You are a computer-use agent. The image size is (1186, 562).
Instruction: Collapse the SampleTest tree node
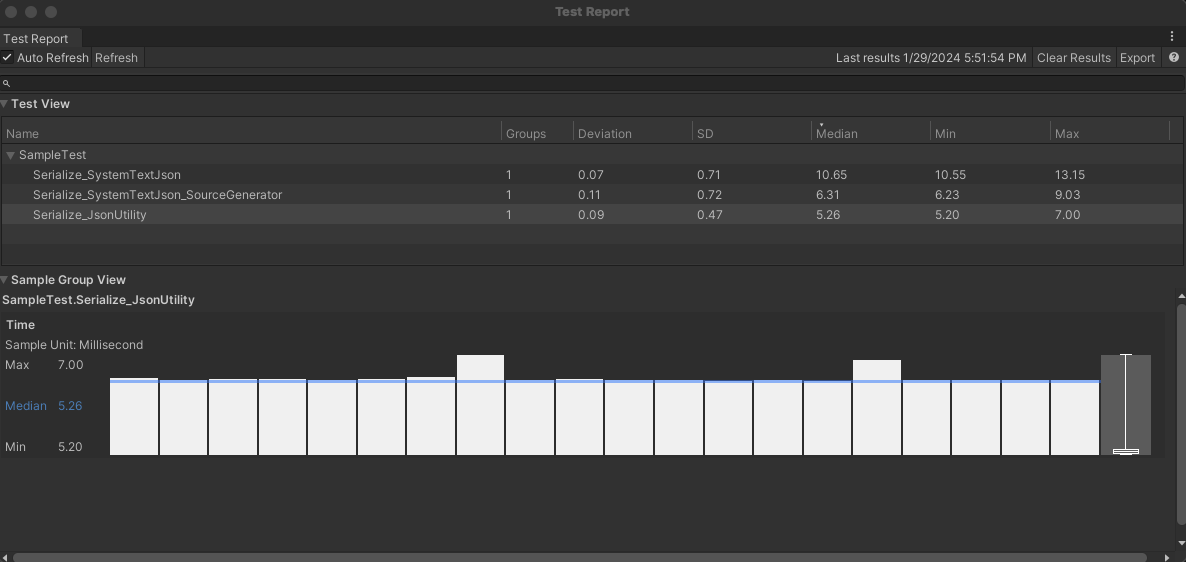11,155
